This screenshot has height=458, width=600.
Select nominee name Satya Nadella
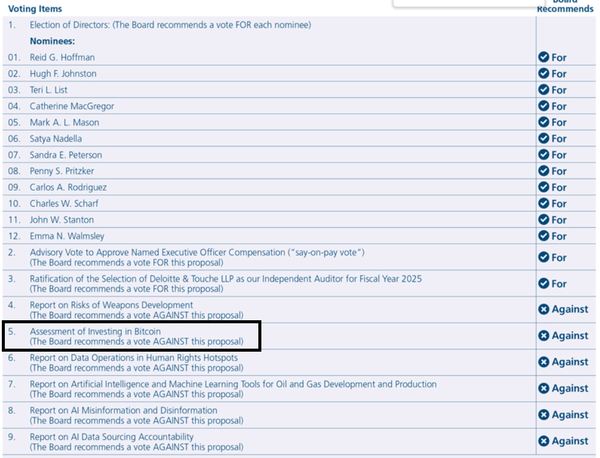(x=56, y=139)
